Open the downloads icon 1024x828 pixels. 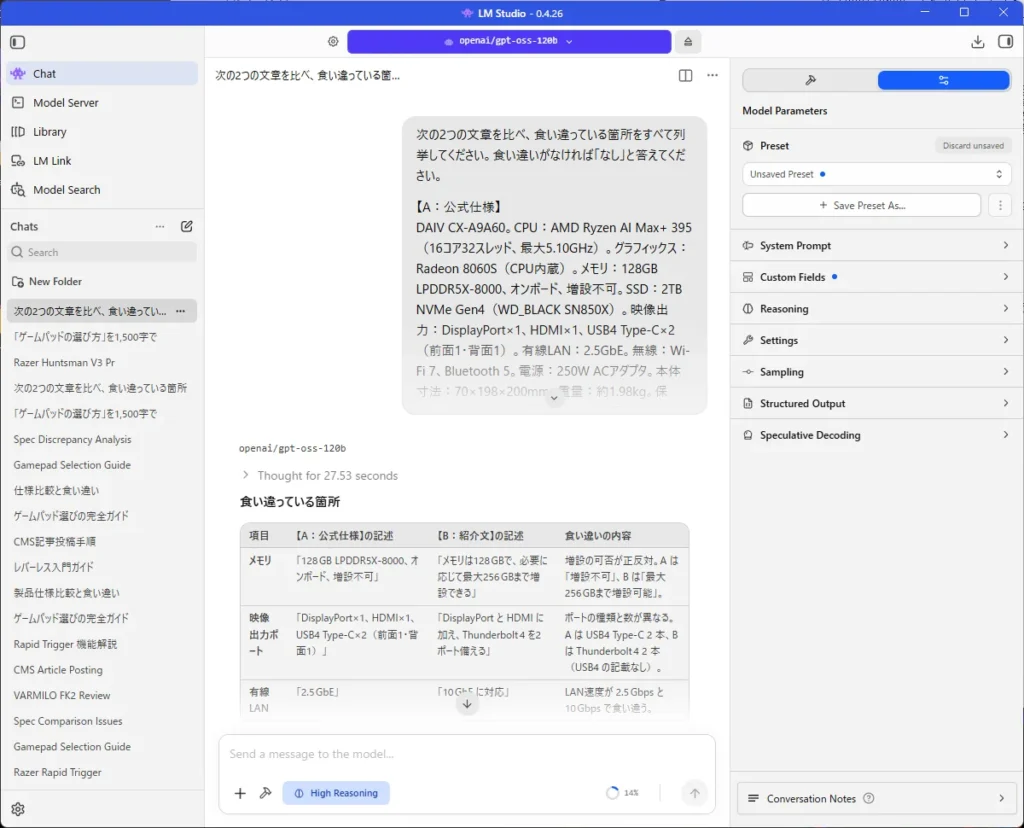tap(978, 42)
